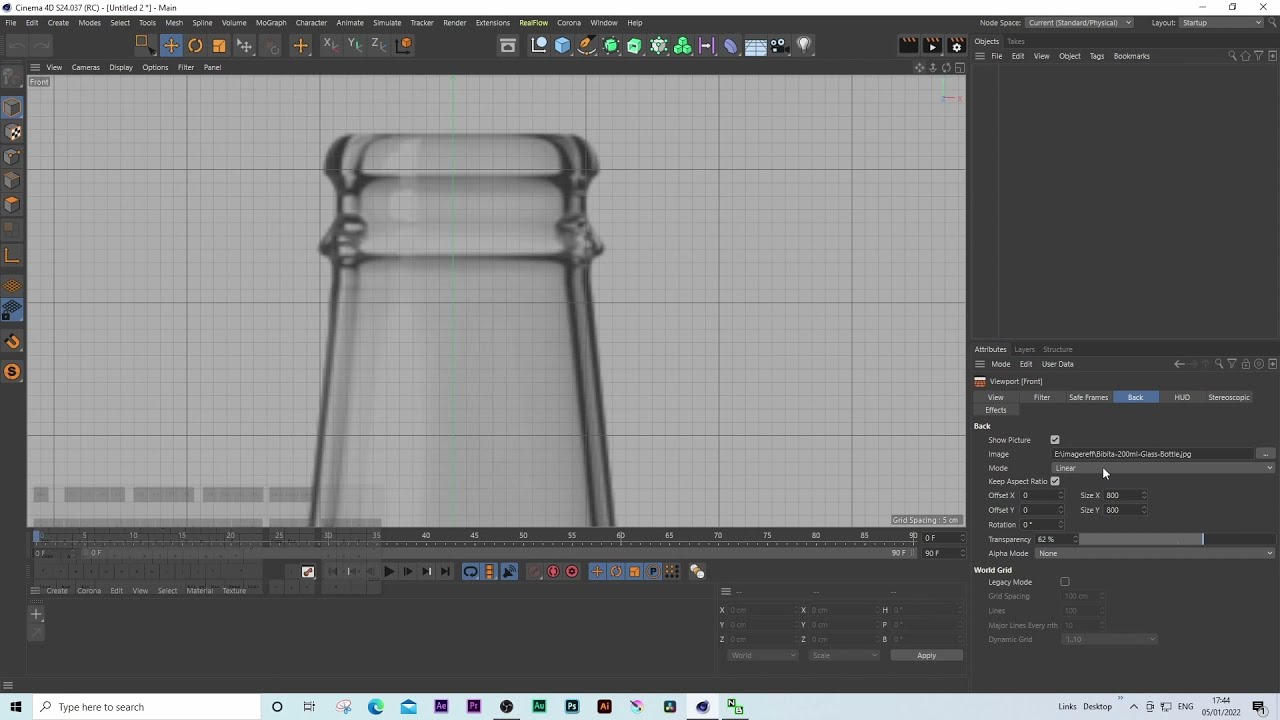1280x720 pixels.
Task: Open the Simulate menu
Action: click(x=387, y=22)
